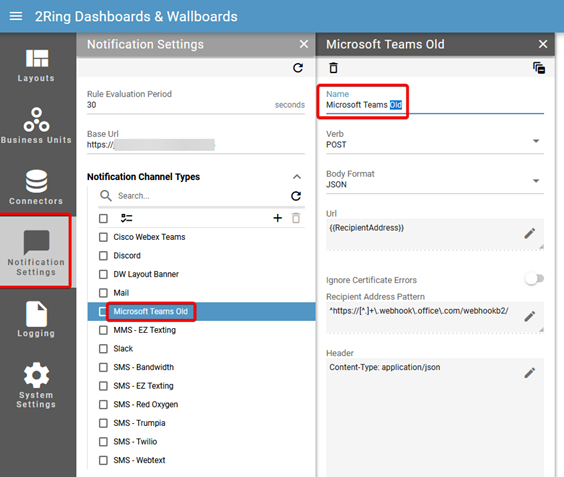Click the Rule Evaluation Period field
The width and height of the screenshot is (564, 477).
point(196,105)
